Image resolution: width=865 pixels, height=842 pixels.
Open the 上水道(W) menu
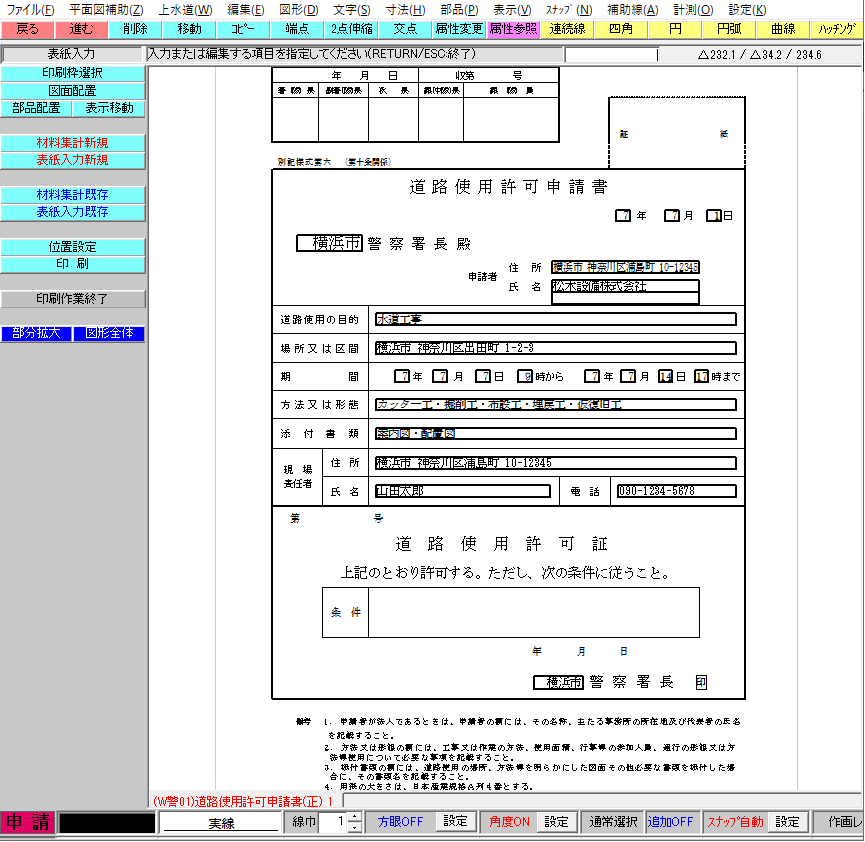tap(185, 10)
